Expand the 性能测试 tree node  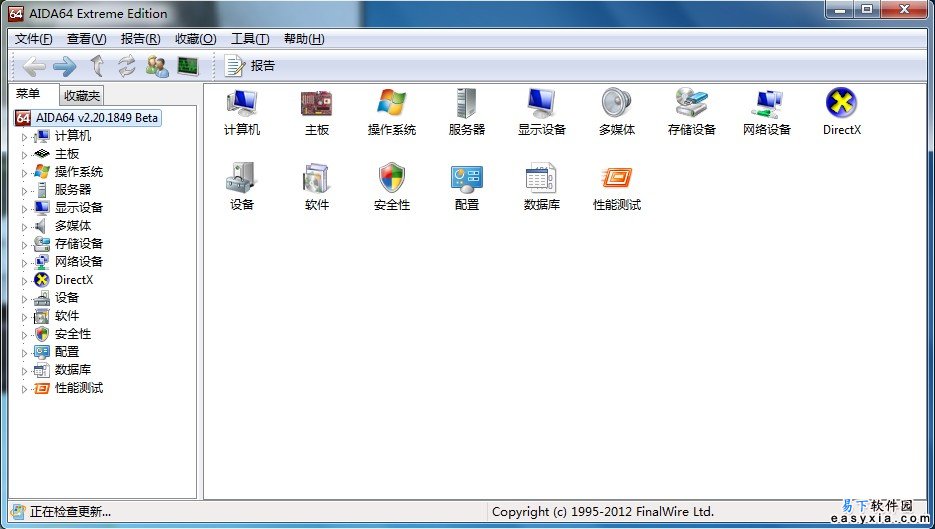[x=24, y=389]
